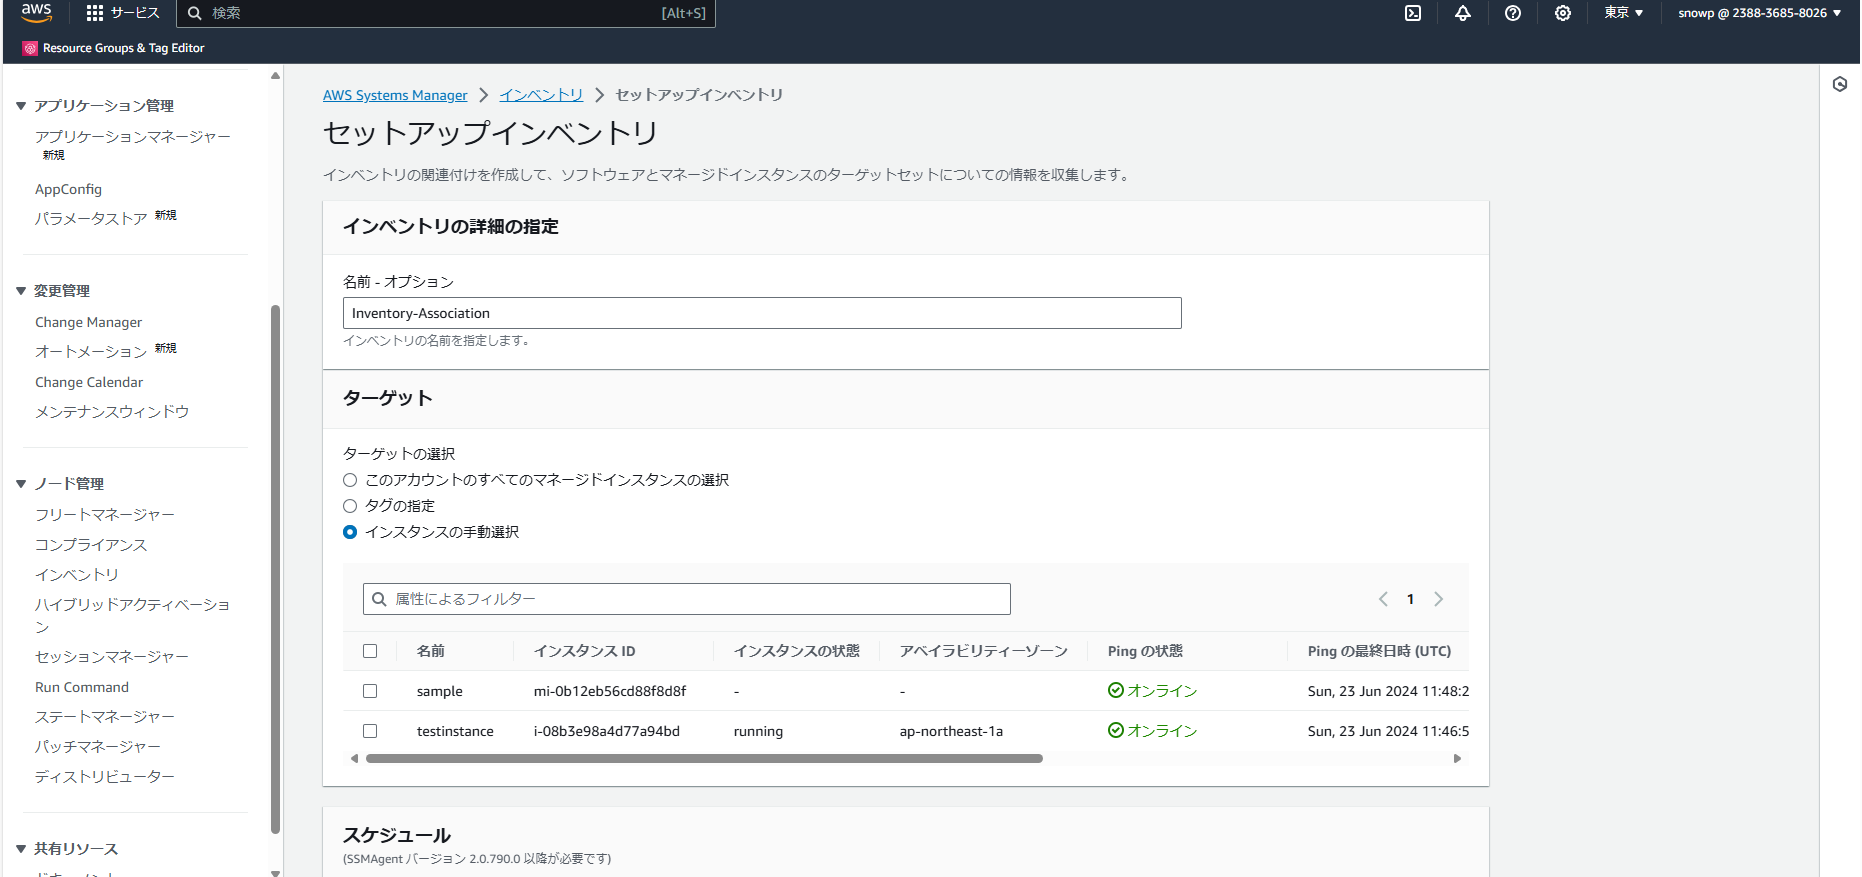Select the タグの指定 radio option
Screen dimensions: 1862x877
coord(350,506)
